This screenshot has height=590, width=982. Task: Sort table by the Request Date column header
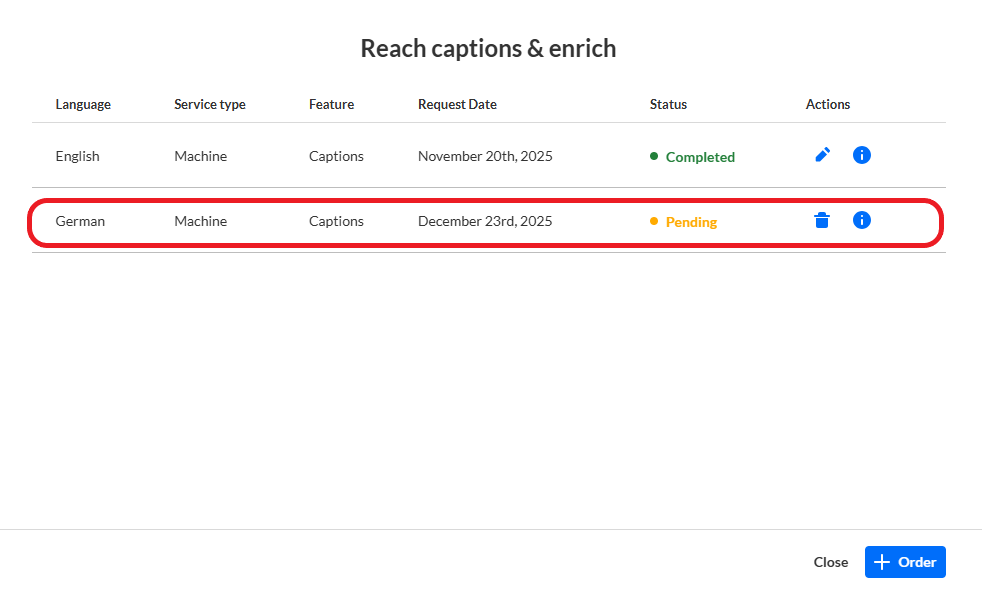coord(457,104)
